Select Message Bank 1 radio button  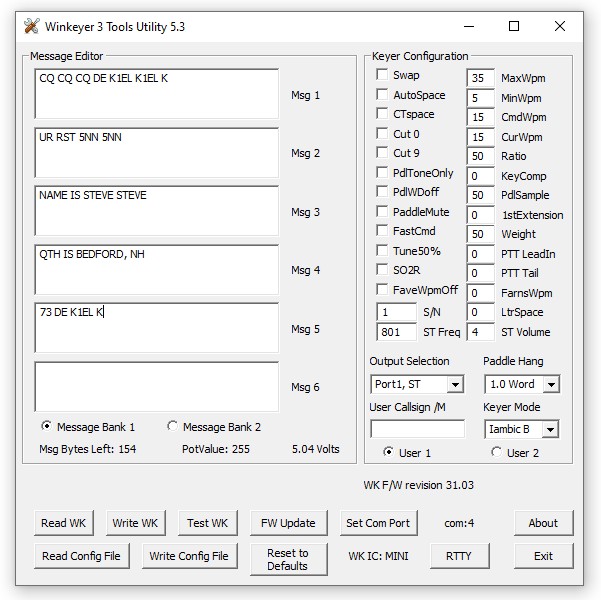tap(46, 426)
